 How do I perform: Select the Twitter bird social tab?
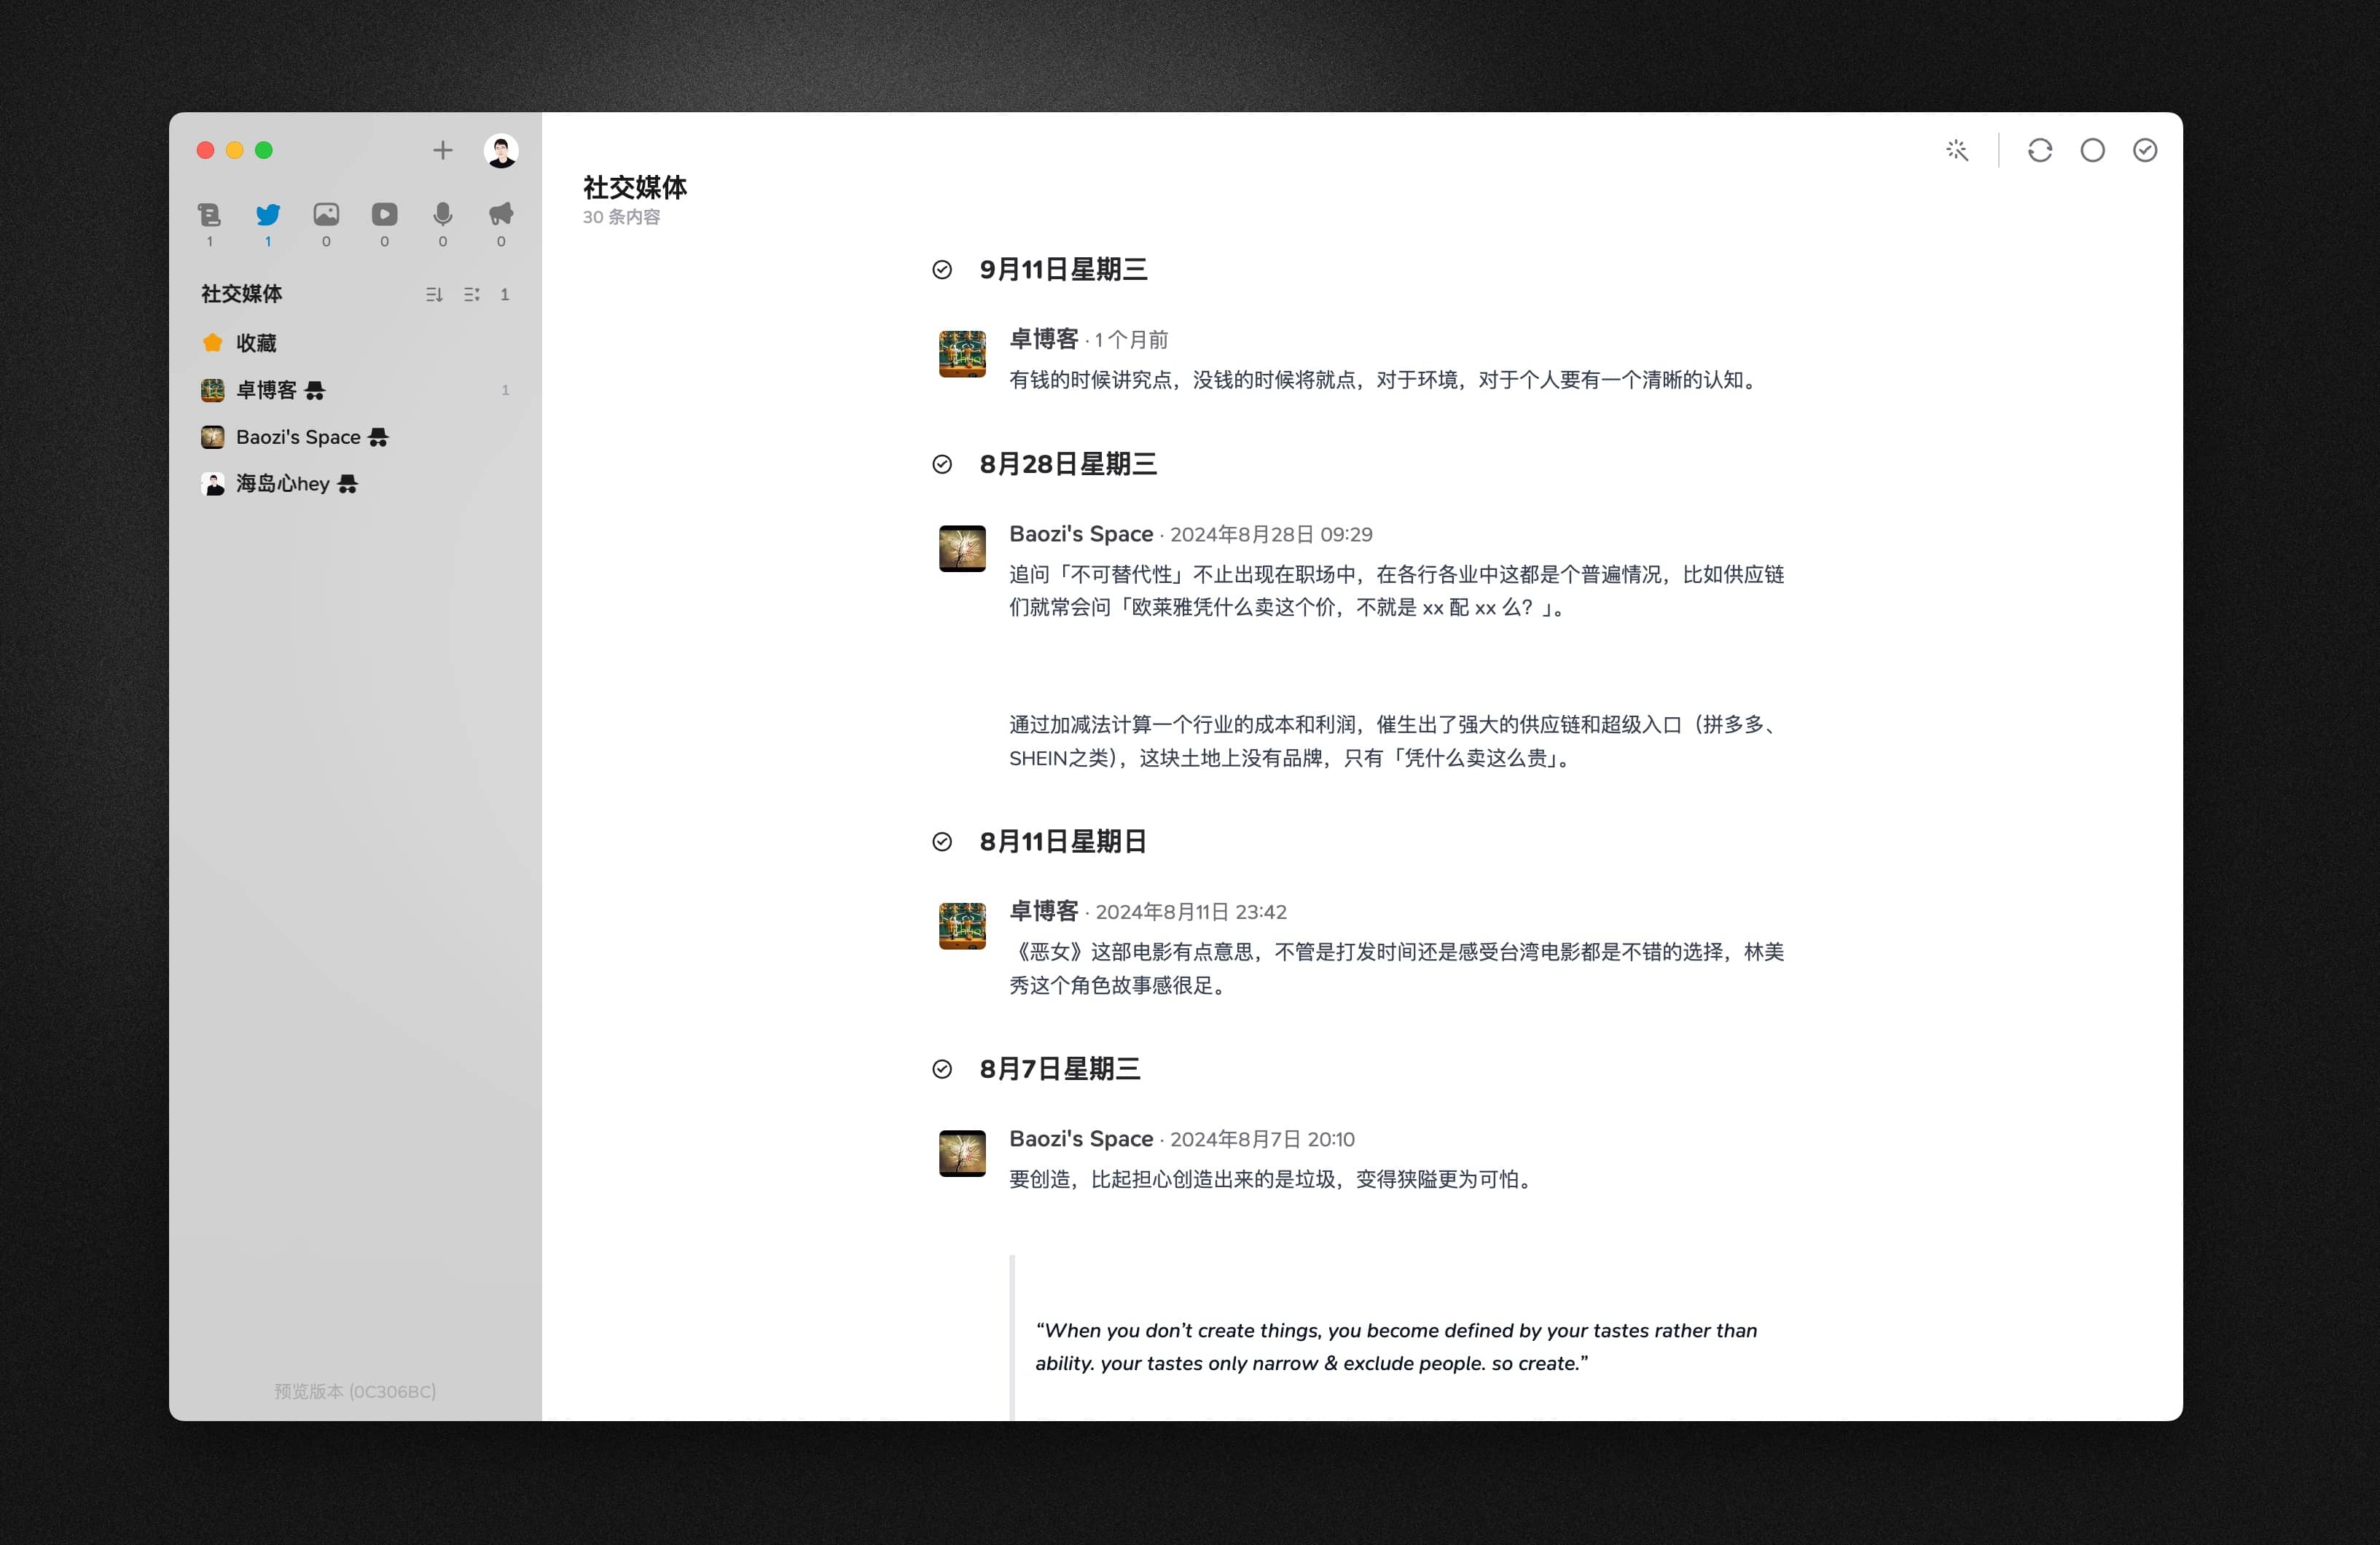267,214
